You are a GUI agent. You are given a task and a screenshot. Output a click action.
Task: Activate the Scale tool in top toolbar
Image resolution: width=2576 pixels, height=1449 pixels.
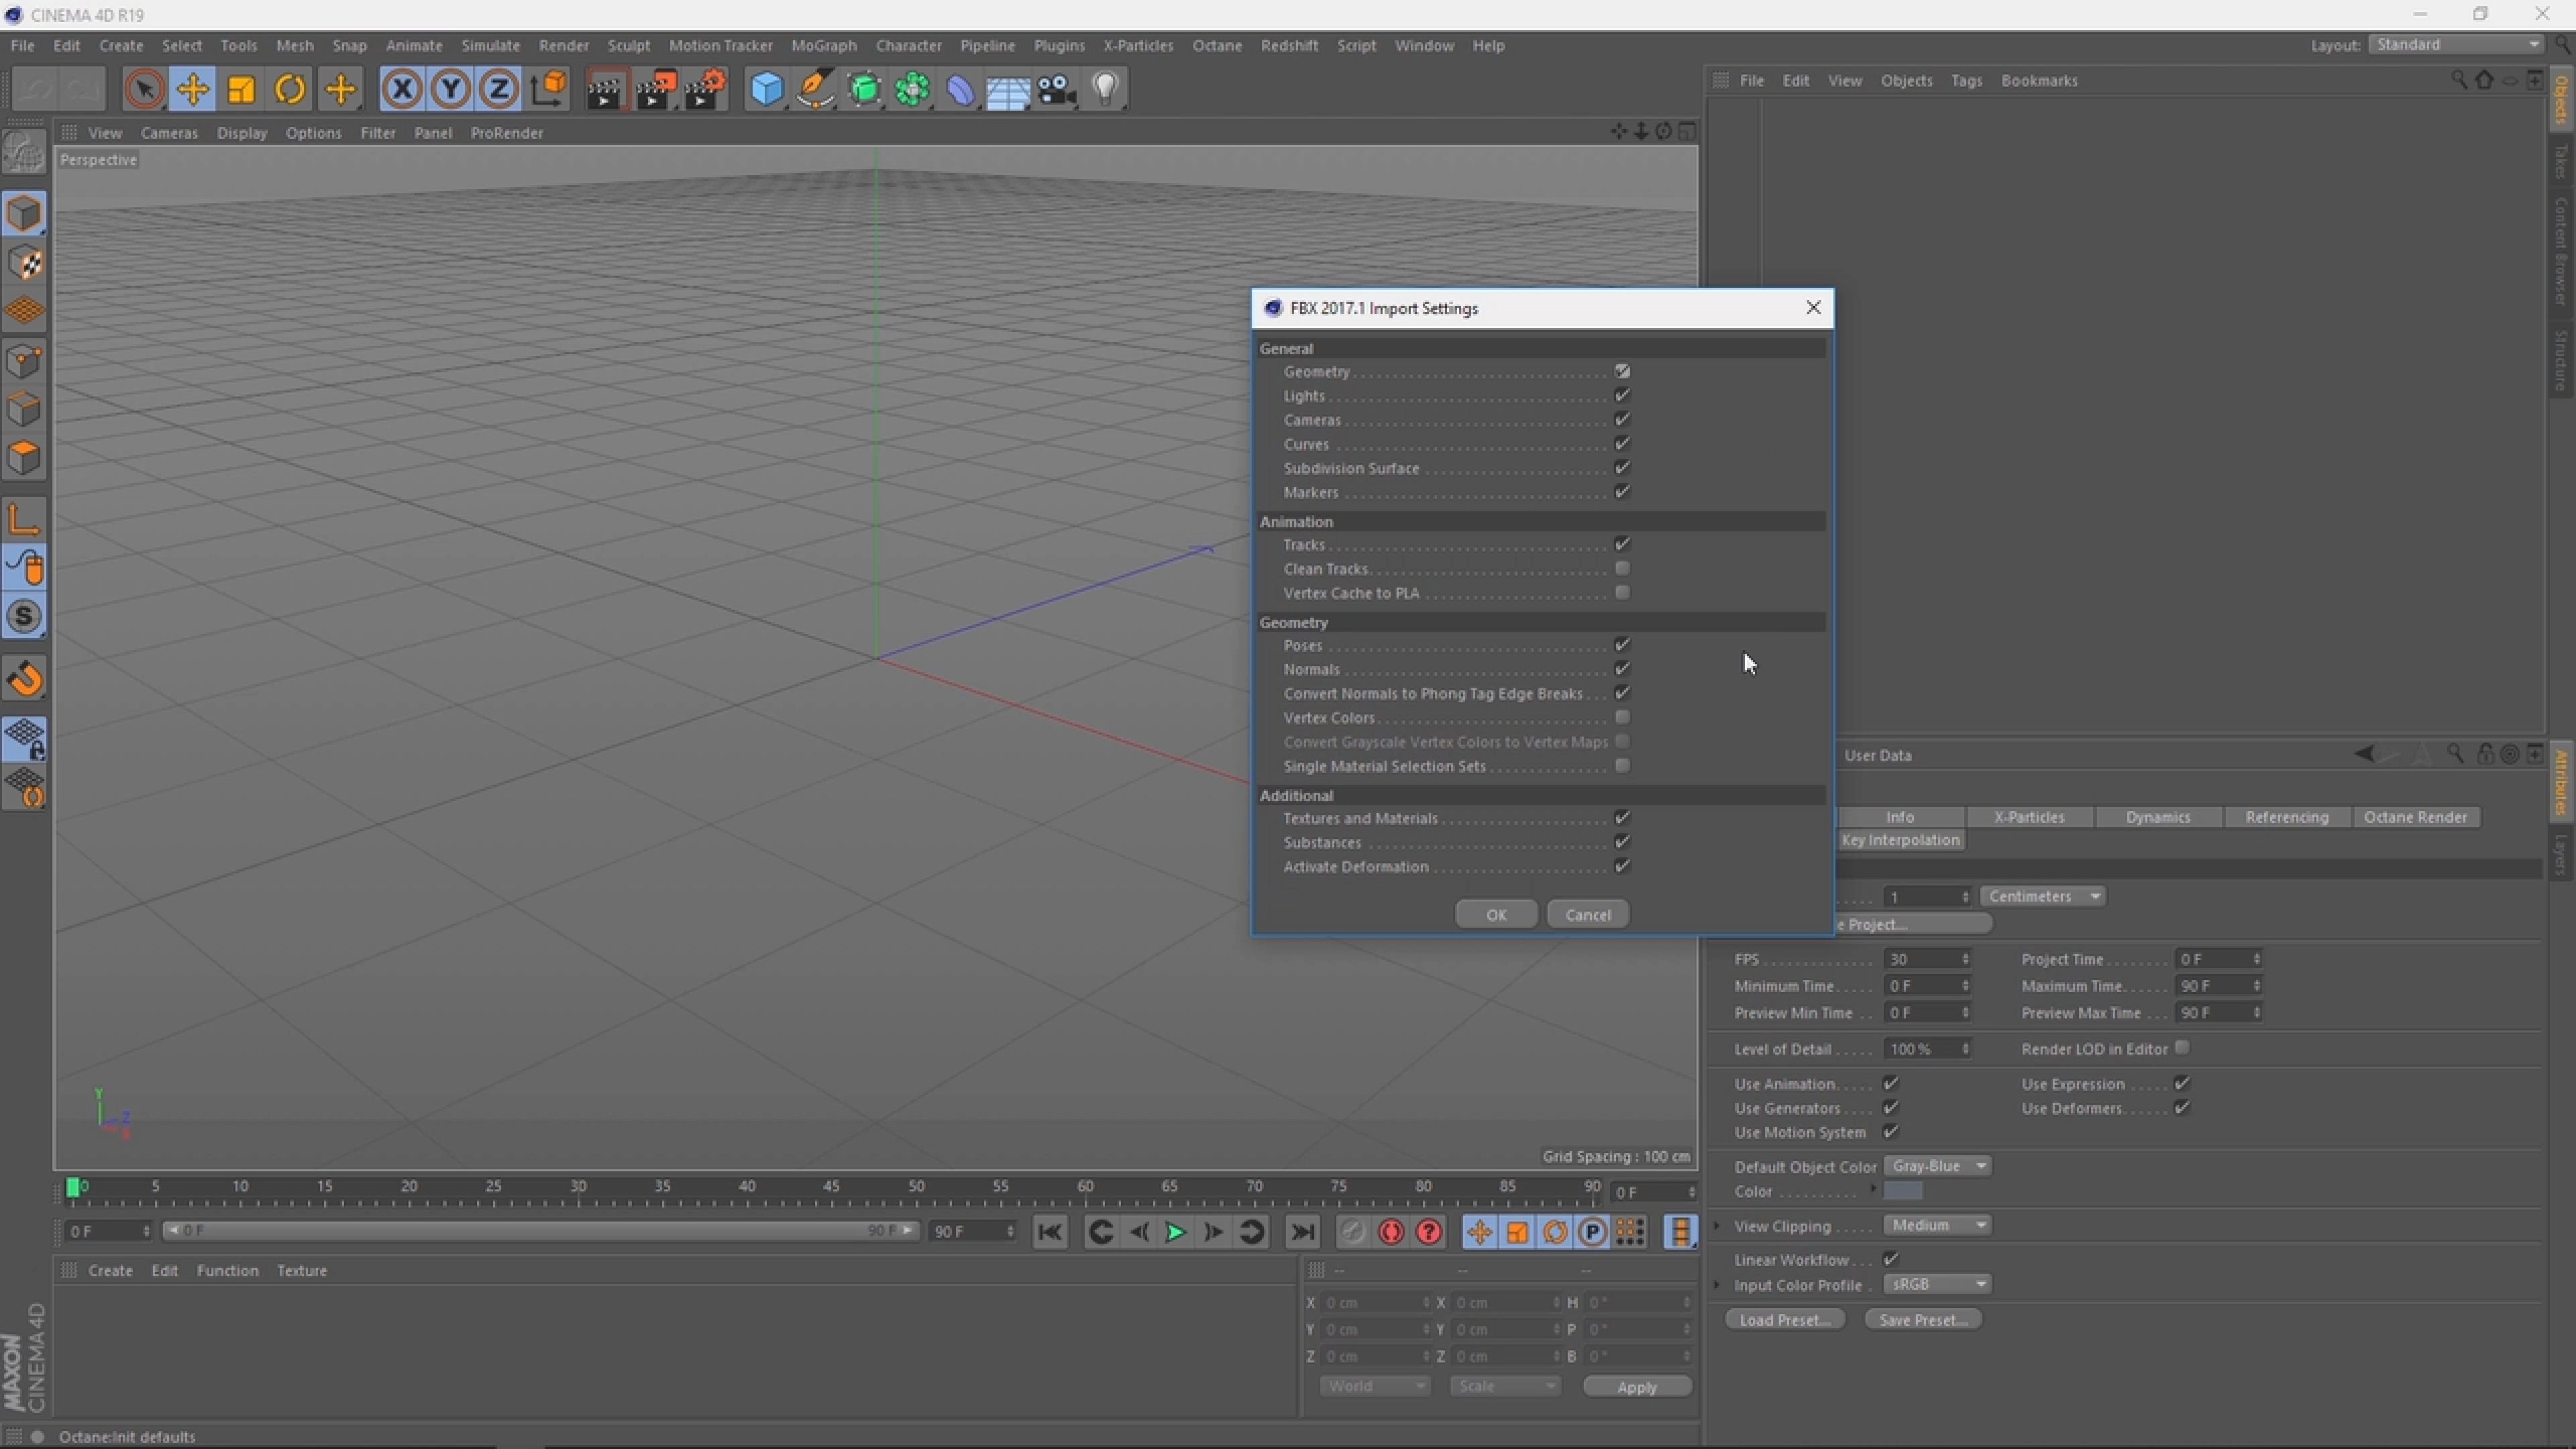(241, 90)
